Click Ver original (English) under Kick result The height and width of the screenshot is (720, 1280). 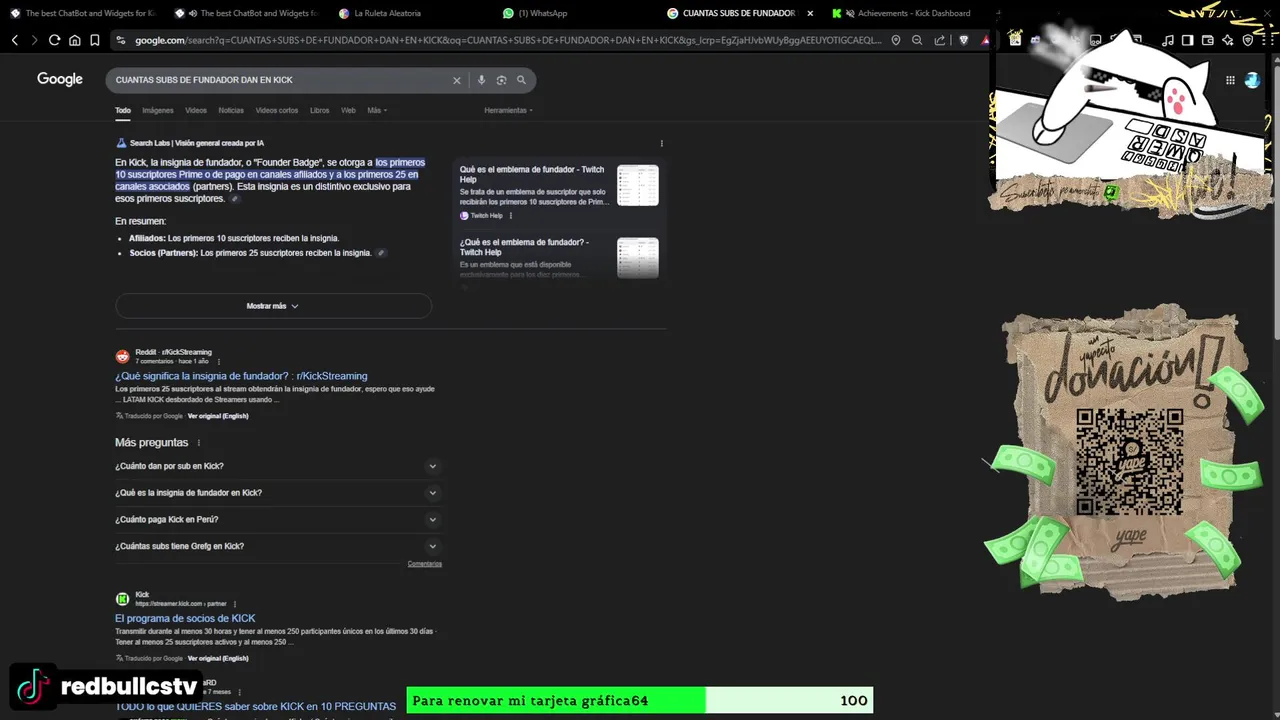pos(218,658)
